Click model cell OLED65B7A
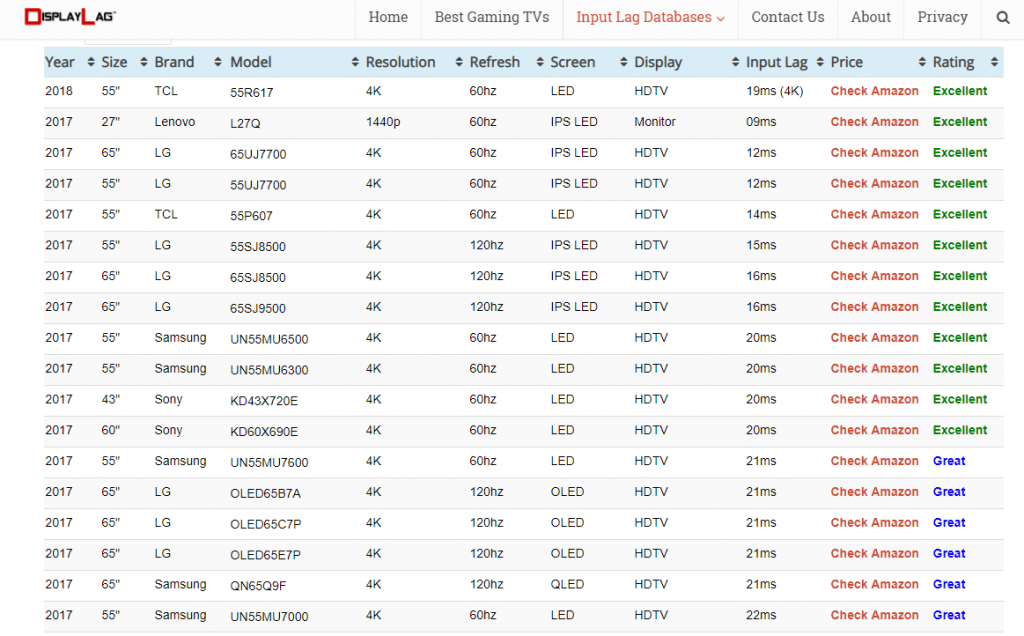This screenshot has width=1024, height=636. pyautogui.click(x=265, y=494)
